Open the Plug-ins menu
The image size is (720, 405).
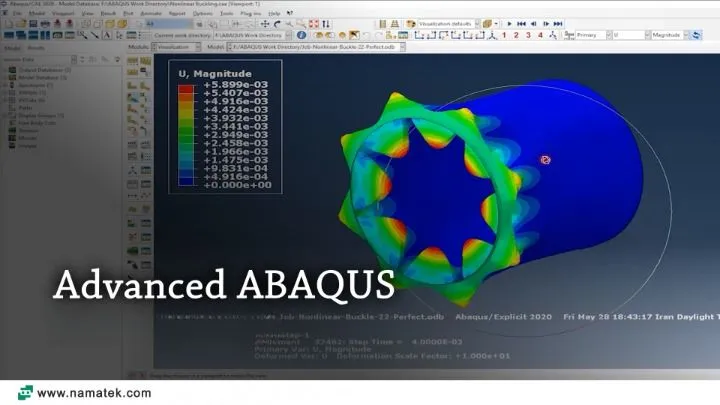click(250, 13)
